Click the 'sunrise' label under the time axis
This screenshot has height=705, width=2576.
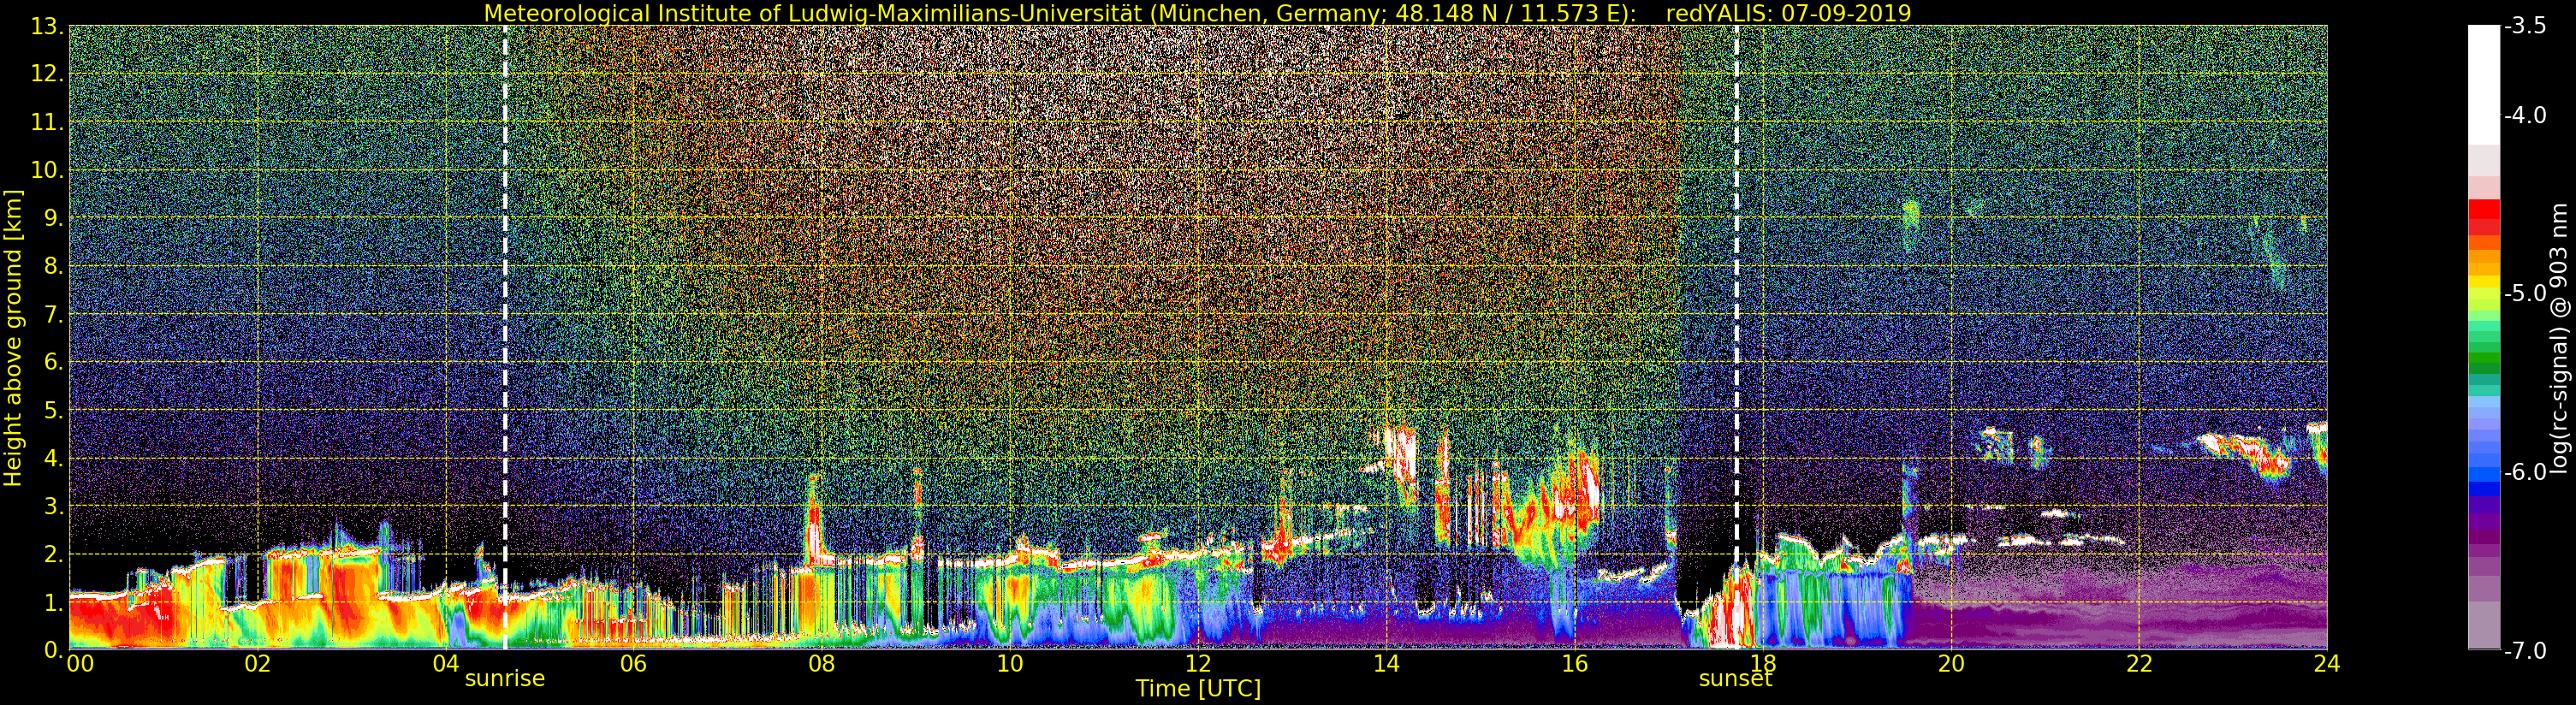click(505, 678)
